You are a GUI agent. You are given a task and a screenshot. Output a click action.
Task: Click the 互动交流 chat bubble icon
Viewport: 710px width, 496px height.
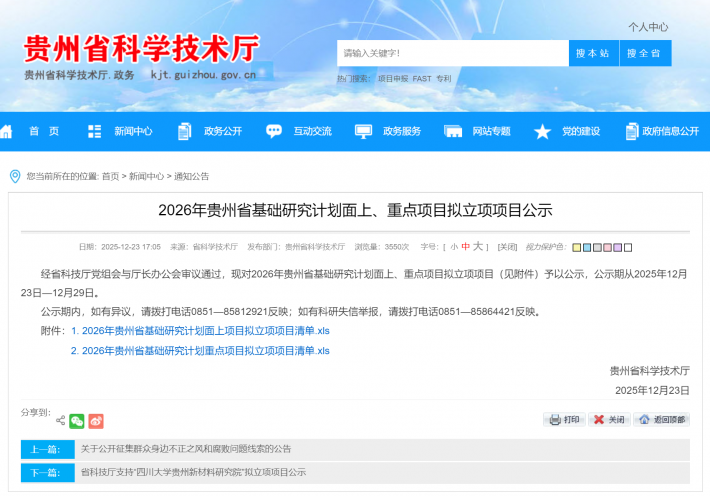(274, 131)
